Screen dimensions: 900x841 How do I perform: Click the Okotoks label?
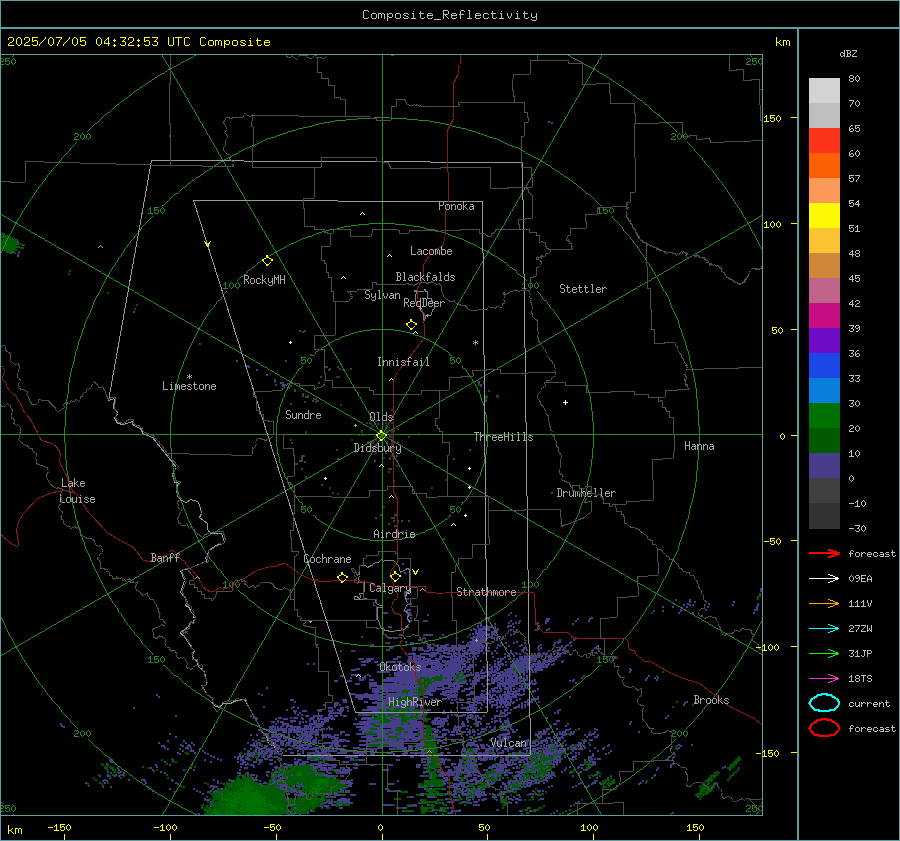(x=400, y=667)
